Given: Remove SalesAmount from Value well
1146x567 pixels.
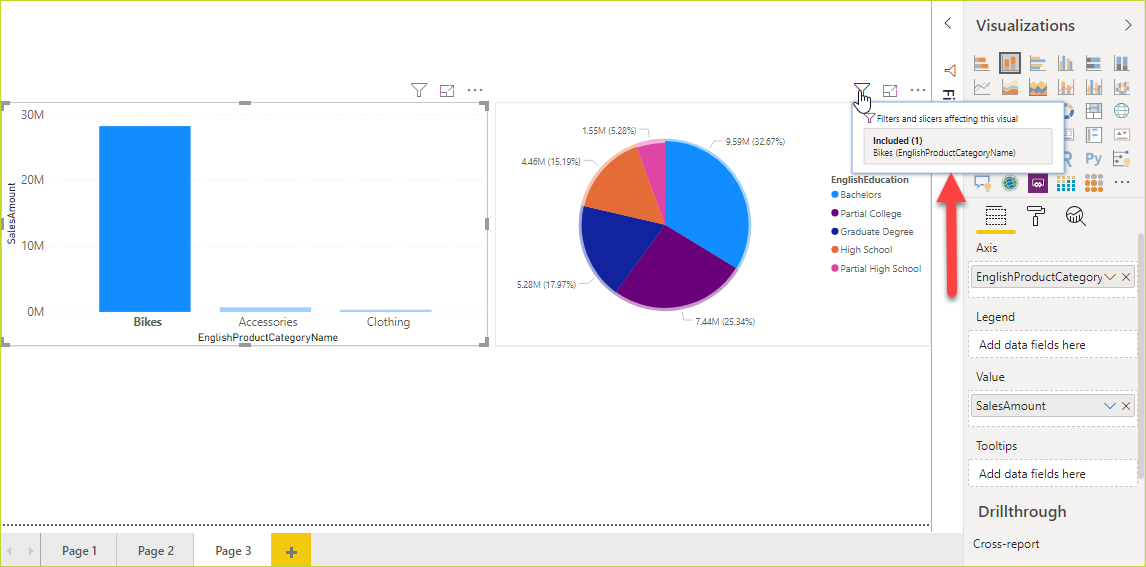Looking at the screenshot, I should pyautogui.click(x=1126, y=406).
